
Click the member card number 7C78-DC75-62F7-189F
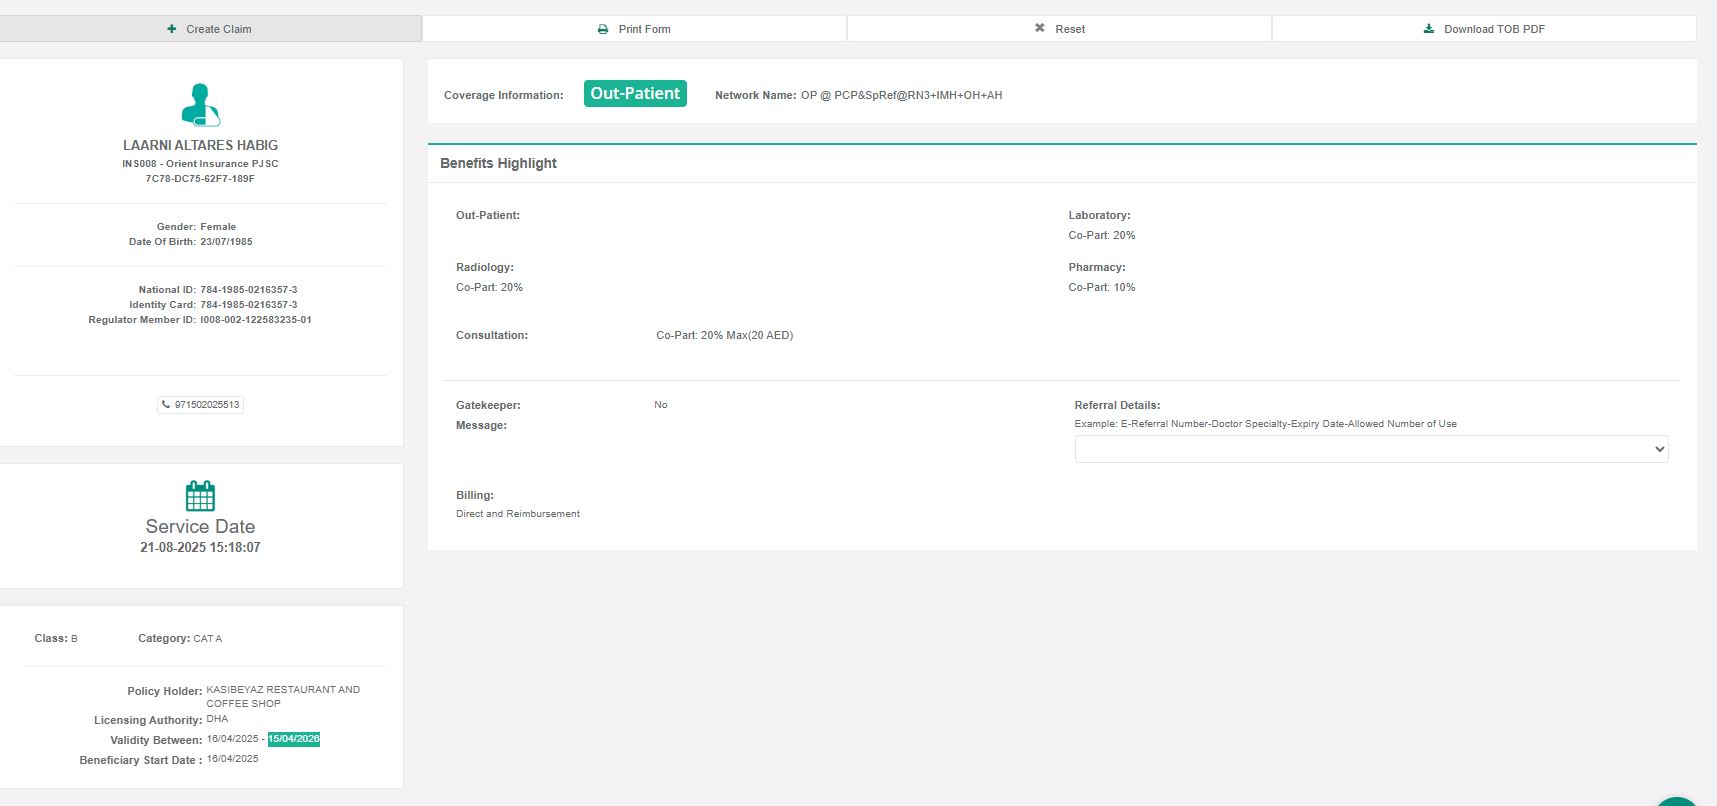[200, 179]
